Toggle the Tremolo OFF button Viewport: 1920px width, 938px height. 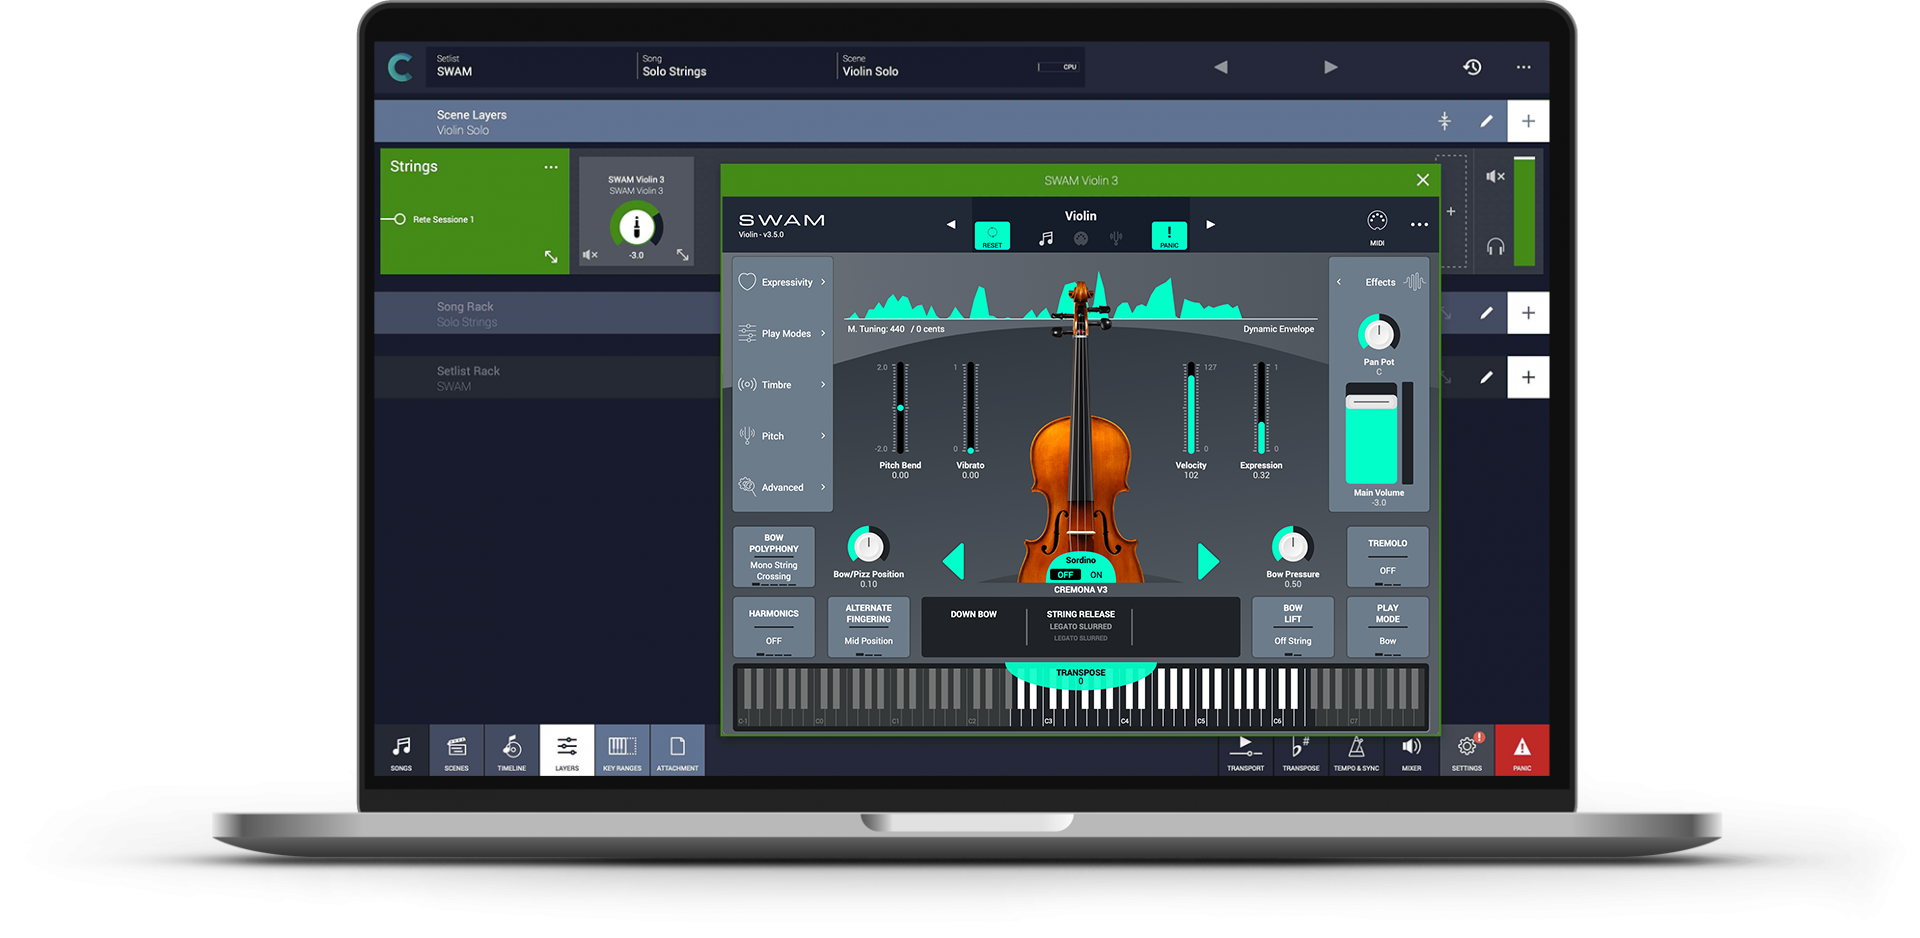pyautogui.click(x=1387, y=557)
